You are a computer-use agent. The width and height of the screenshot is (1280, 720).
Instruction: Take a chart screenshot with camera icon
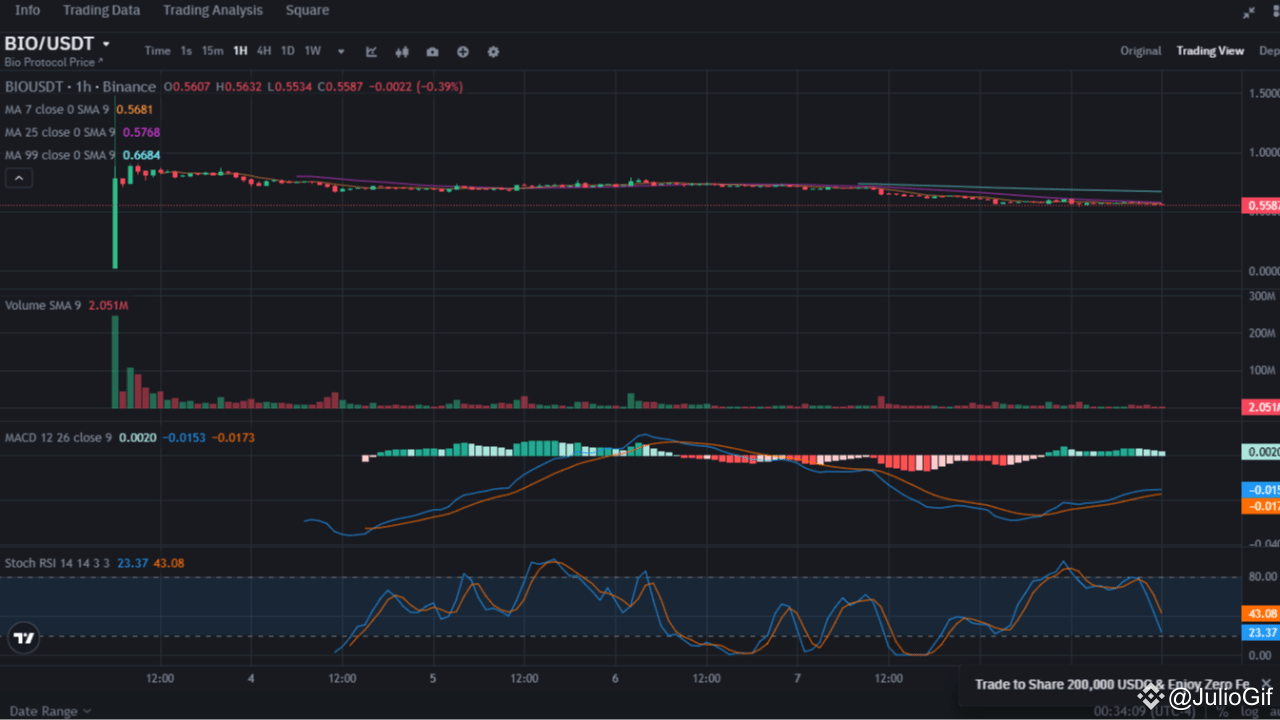pyautogui.click(x=431, y=51)
